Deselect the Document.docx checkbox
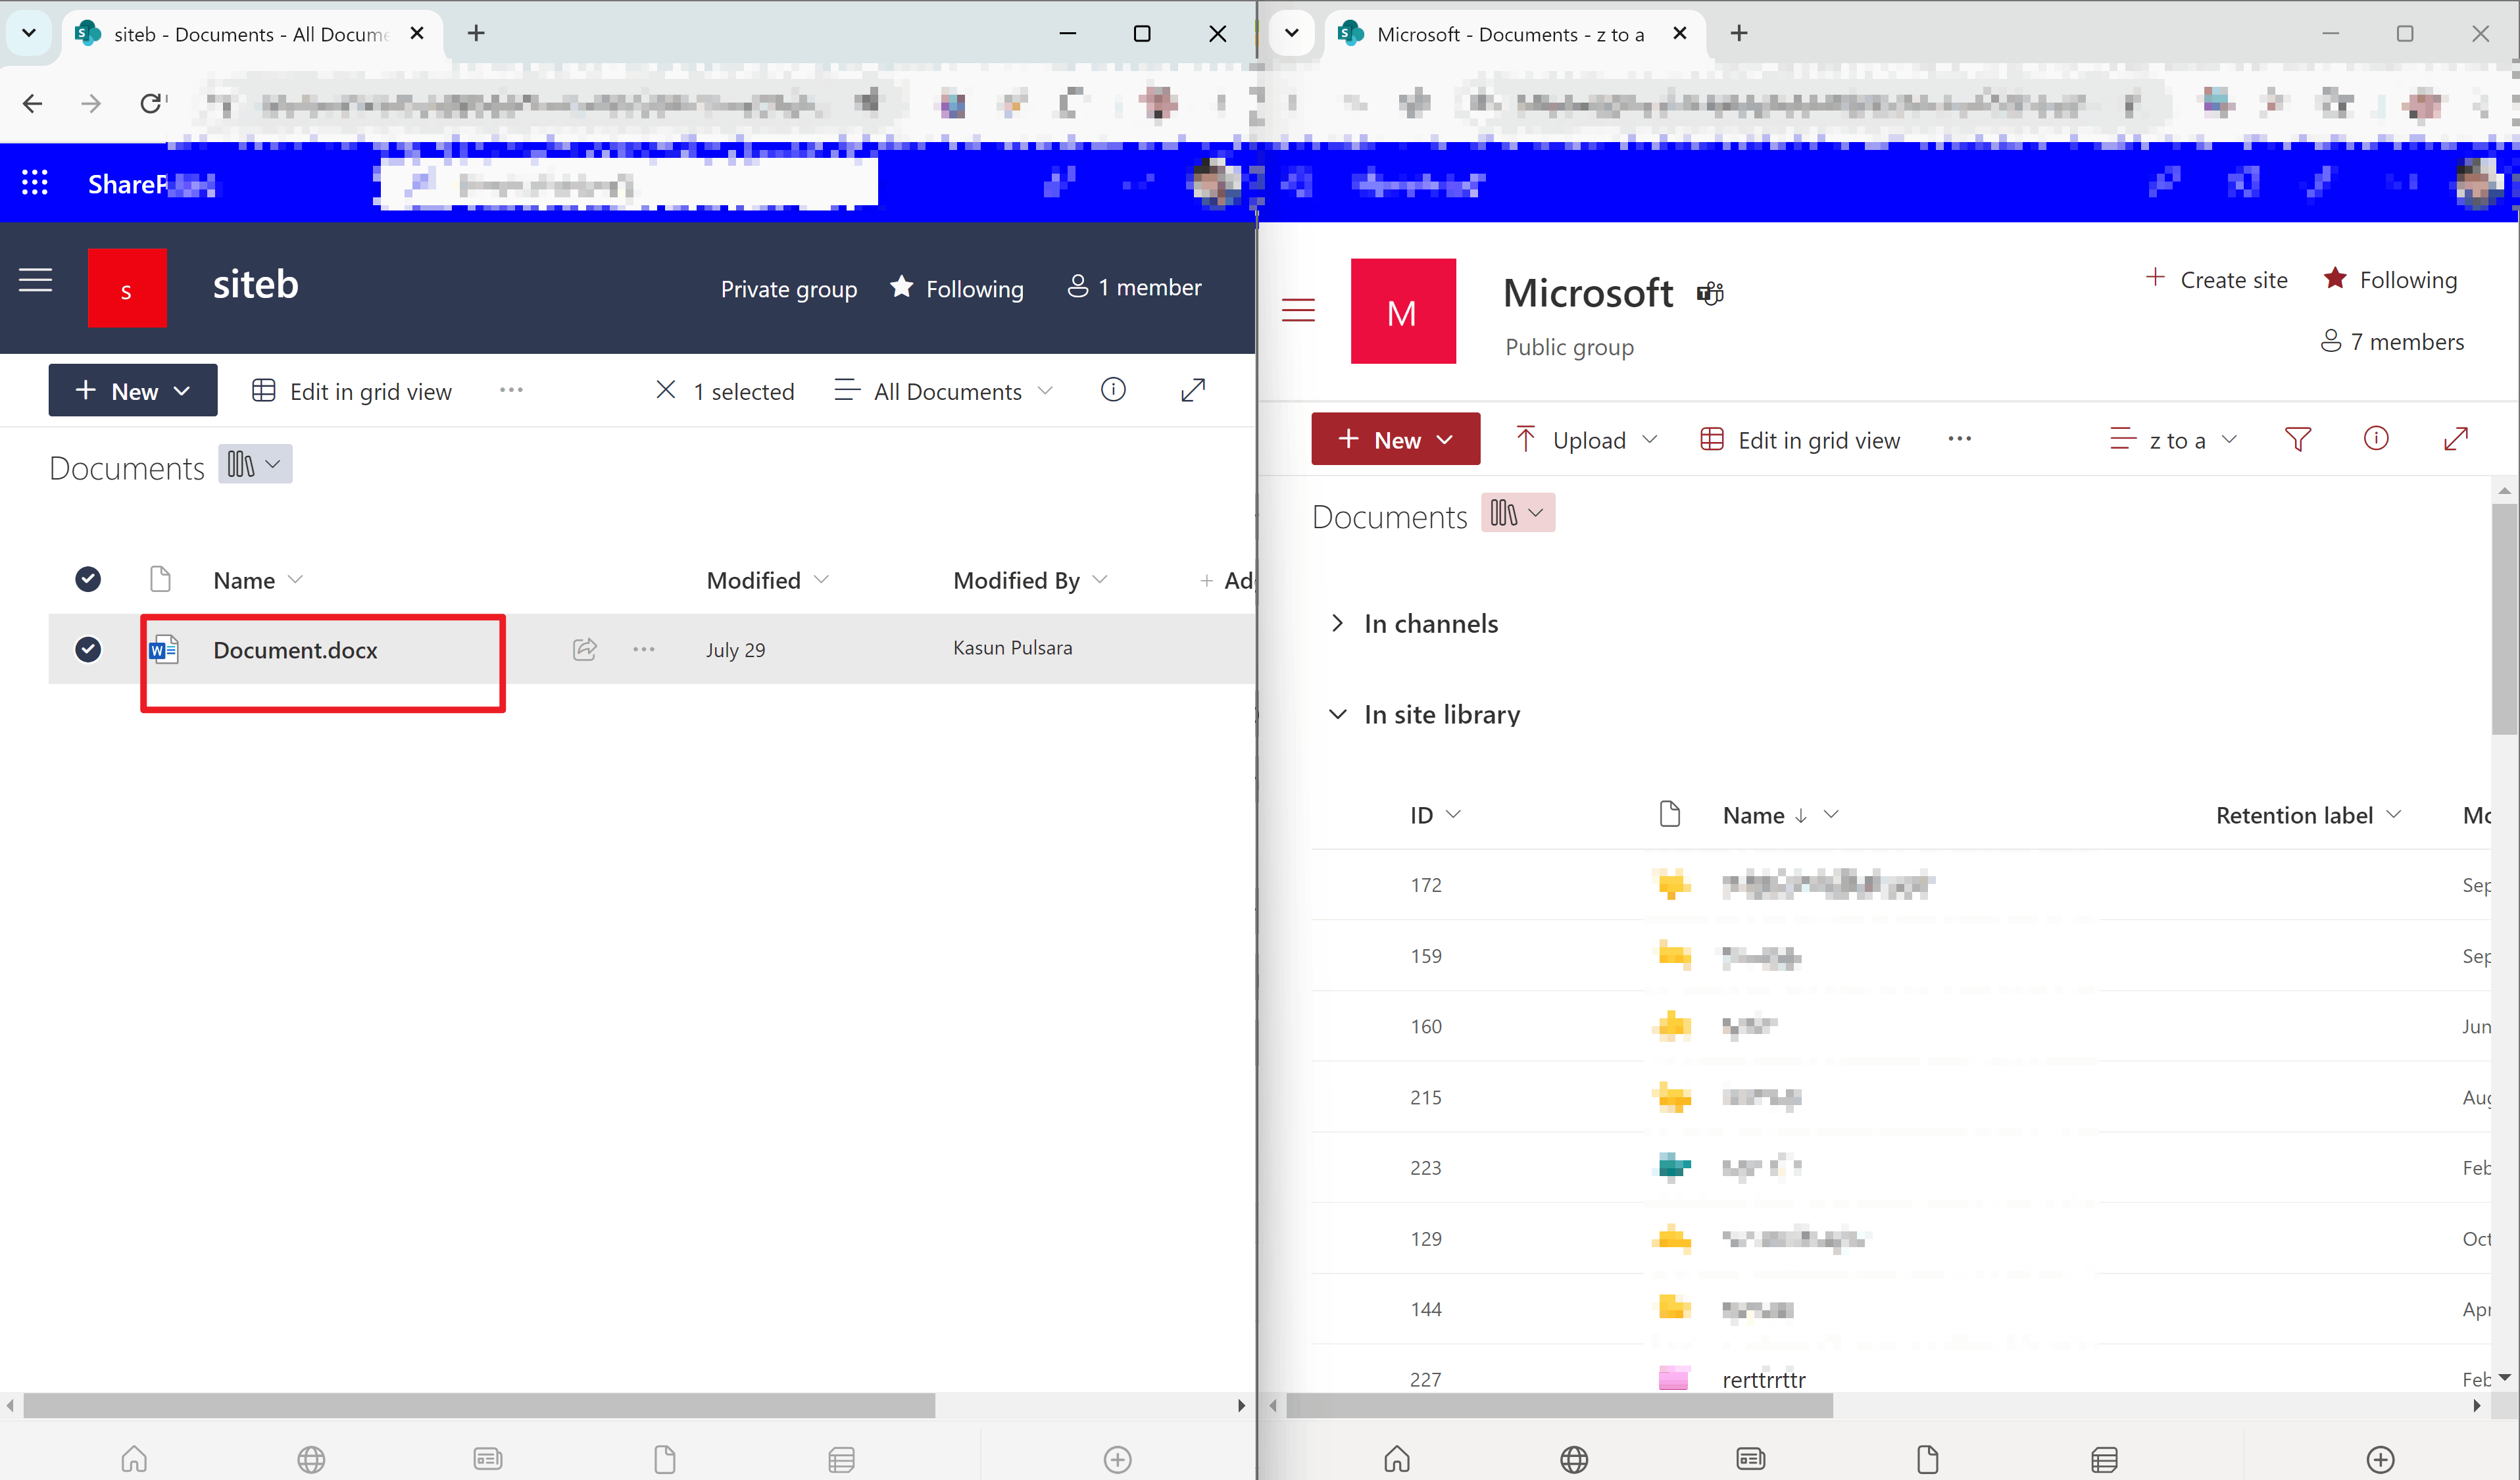The image size is (2520, 1480). [x=88, y=649]
